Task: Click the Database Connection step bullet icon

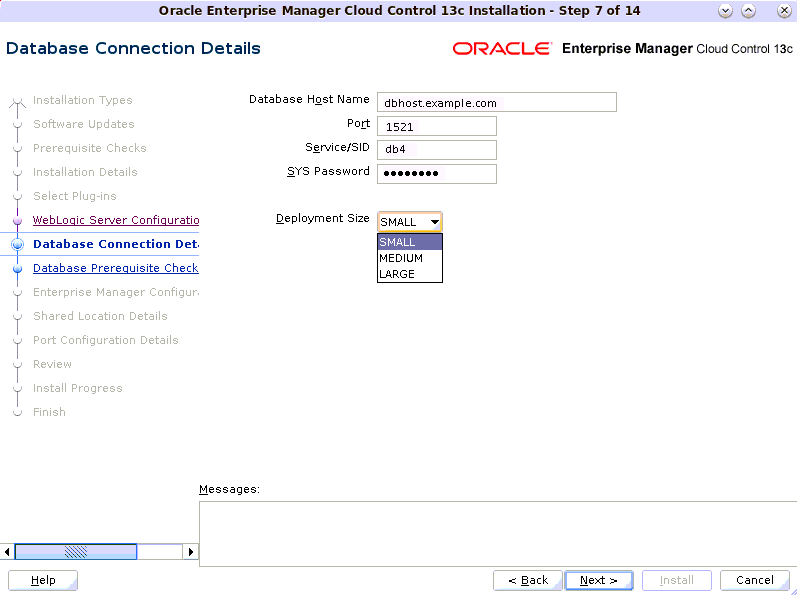Action: point(17,244)
